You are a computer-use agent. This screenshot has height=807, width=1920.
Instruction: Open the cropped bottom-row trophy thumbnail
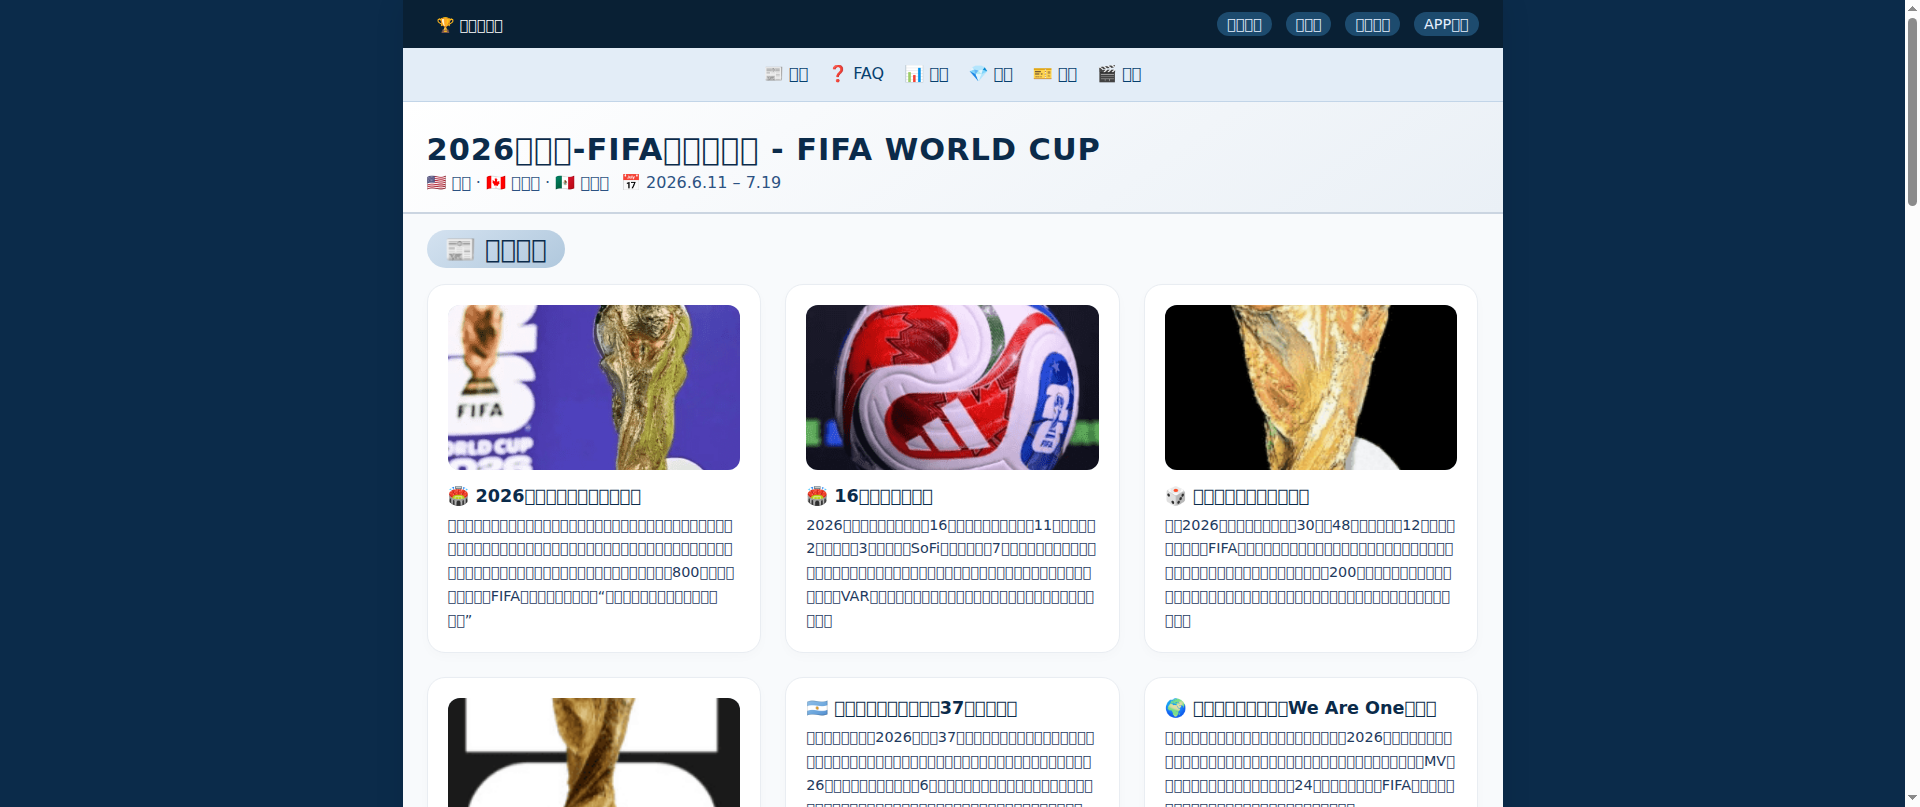click(594, 752)
